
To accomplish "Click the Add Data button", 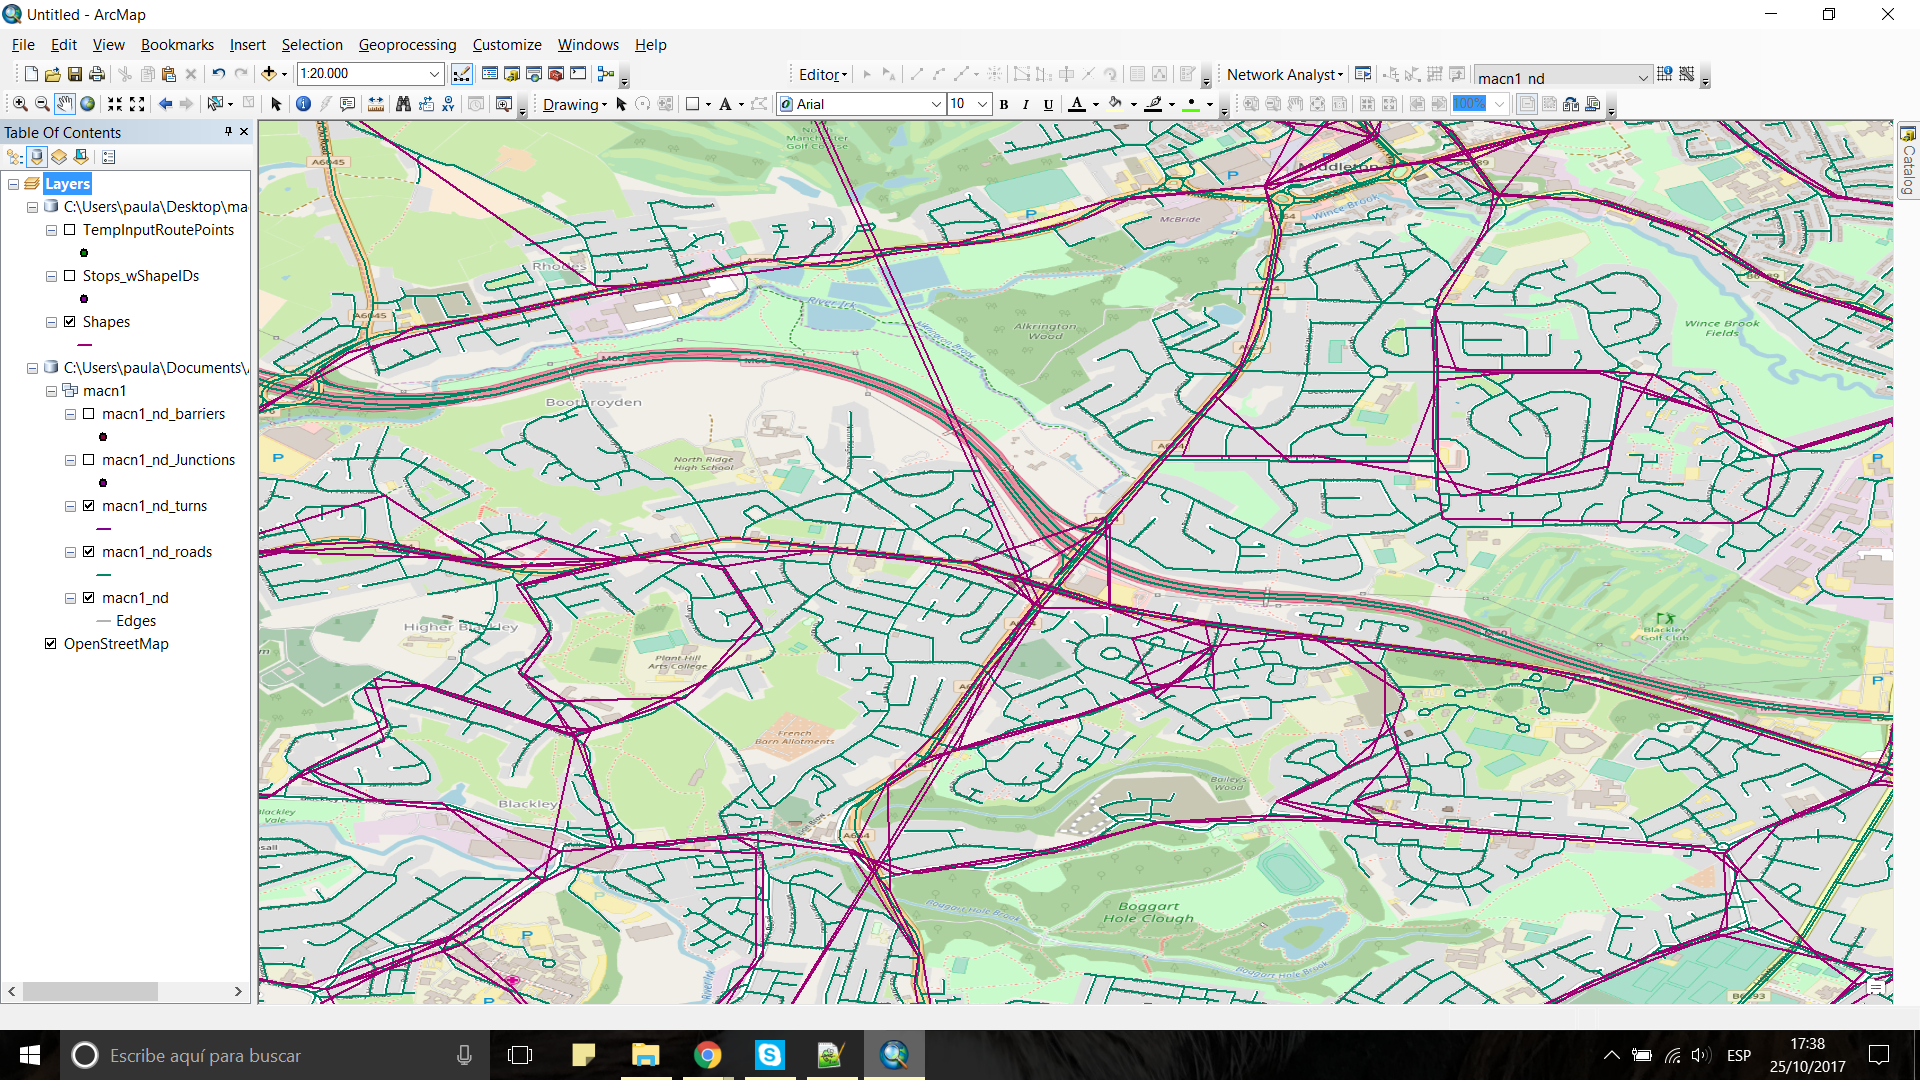I will [268, 74].
